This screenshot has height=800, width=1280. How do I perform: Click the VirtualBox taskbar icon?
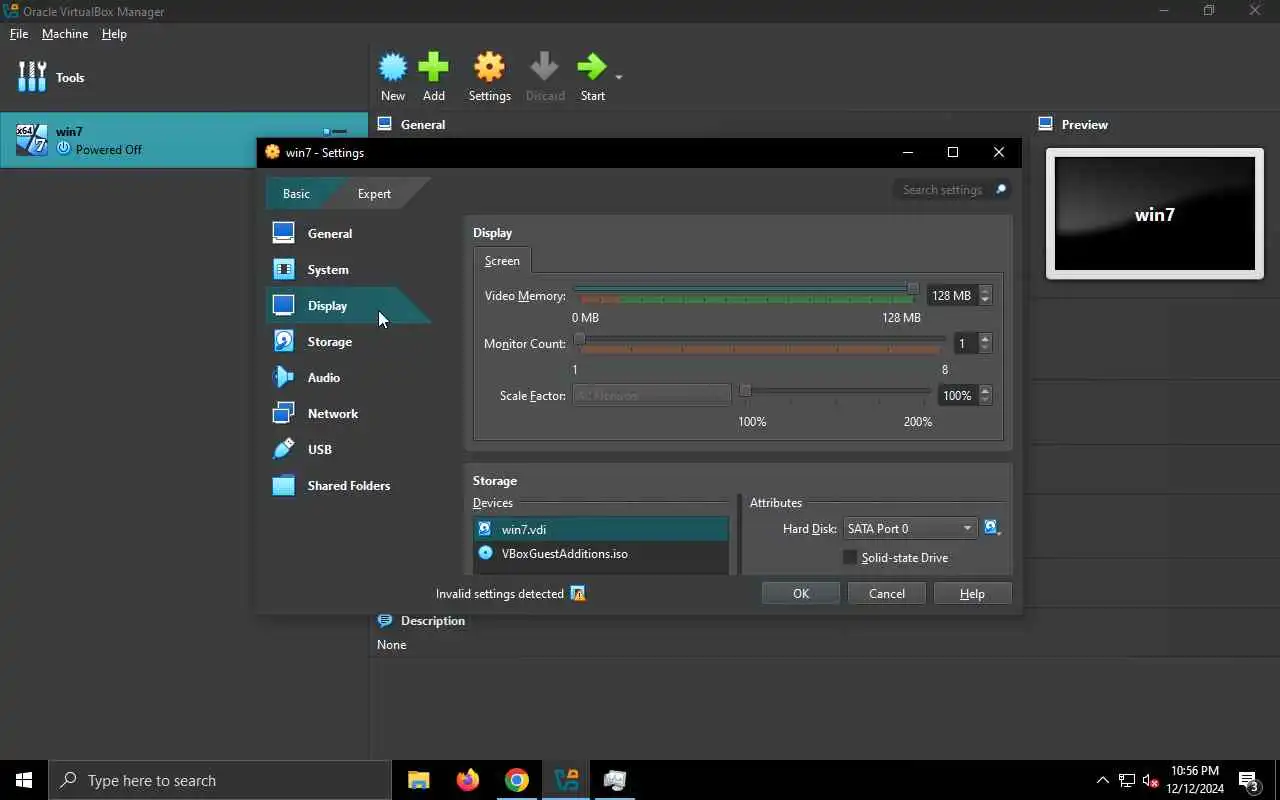pos(566,780)
